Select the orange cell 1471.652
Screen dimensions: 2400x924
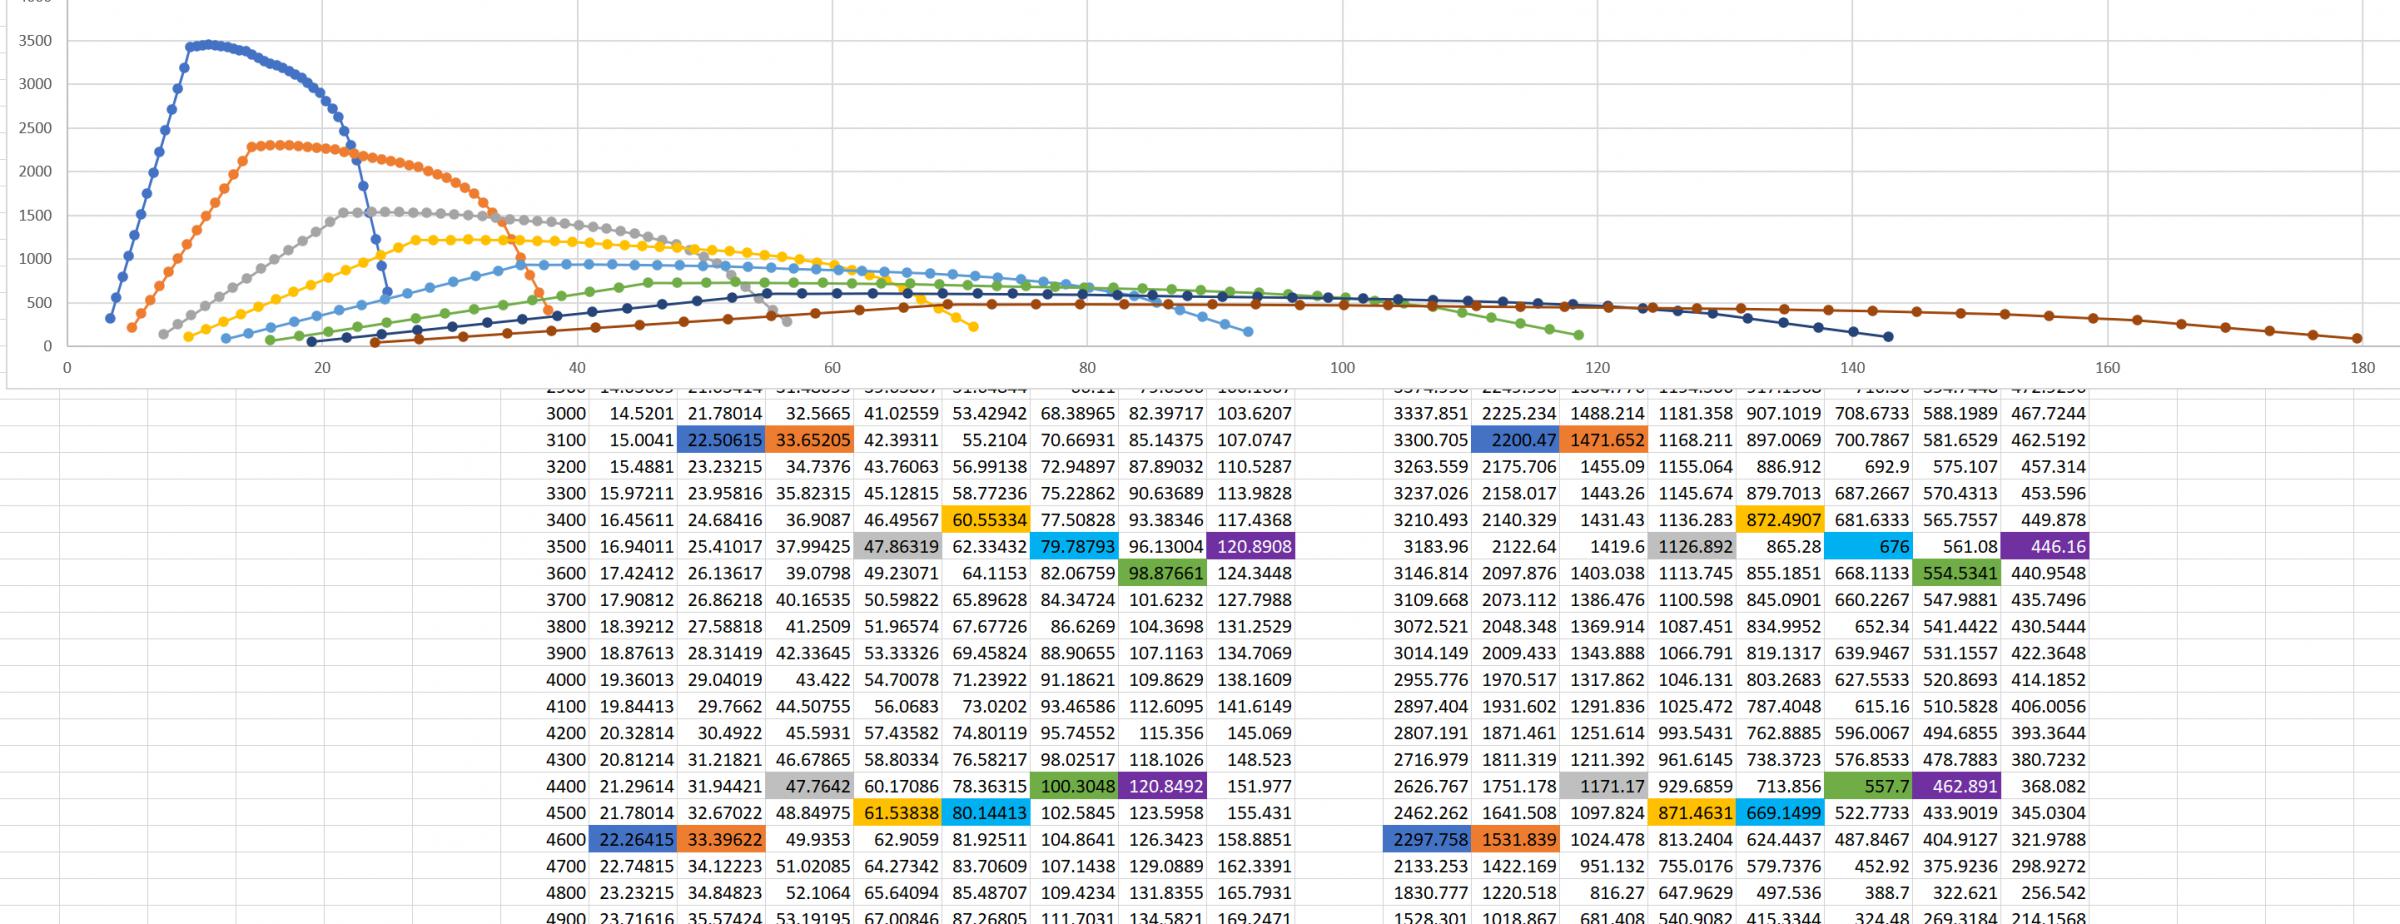(x=1602, y=440)
